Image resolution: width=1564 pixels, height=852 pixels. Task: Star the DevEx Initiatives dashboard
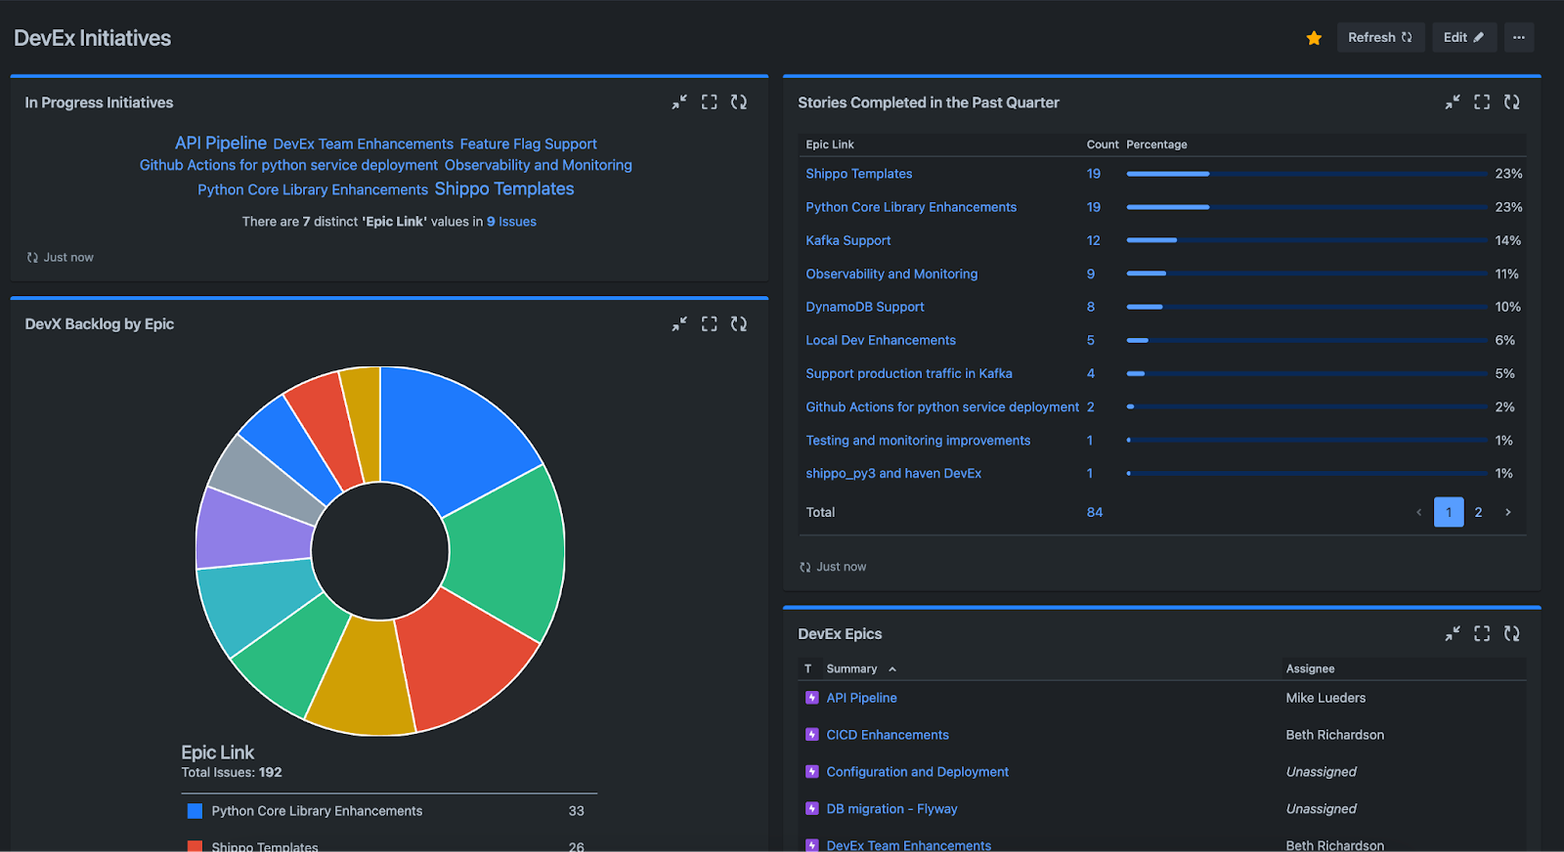[1313, 37]
